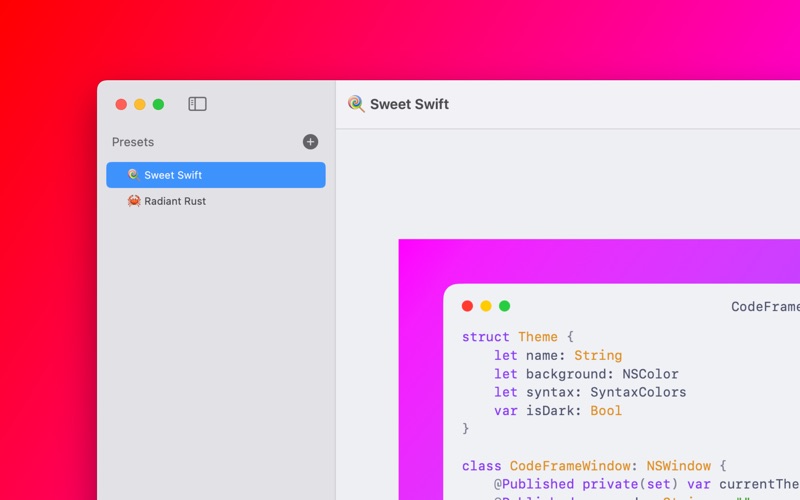Maximize the app window with green button
The width and height of the screenshot is (800, 500).
(159, 105)
